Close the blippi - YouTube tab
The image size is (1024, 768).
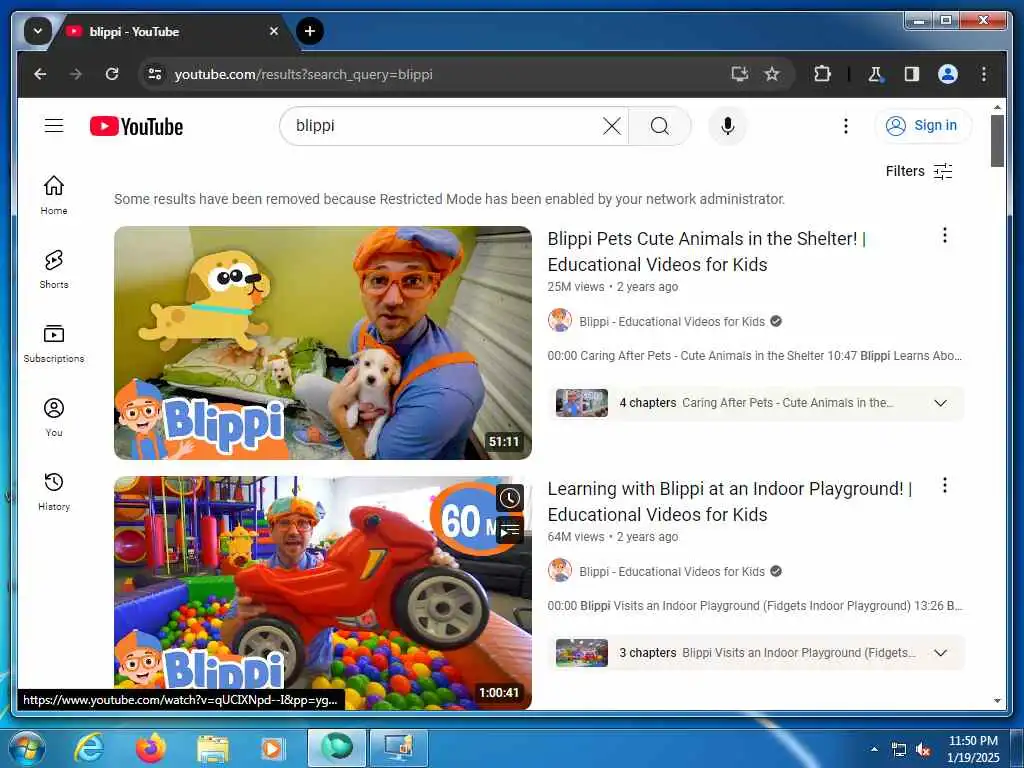coord(274,31)
